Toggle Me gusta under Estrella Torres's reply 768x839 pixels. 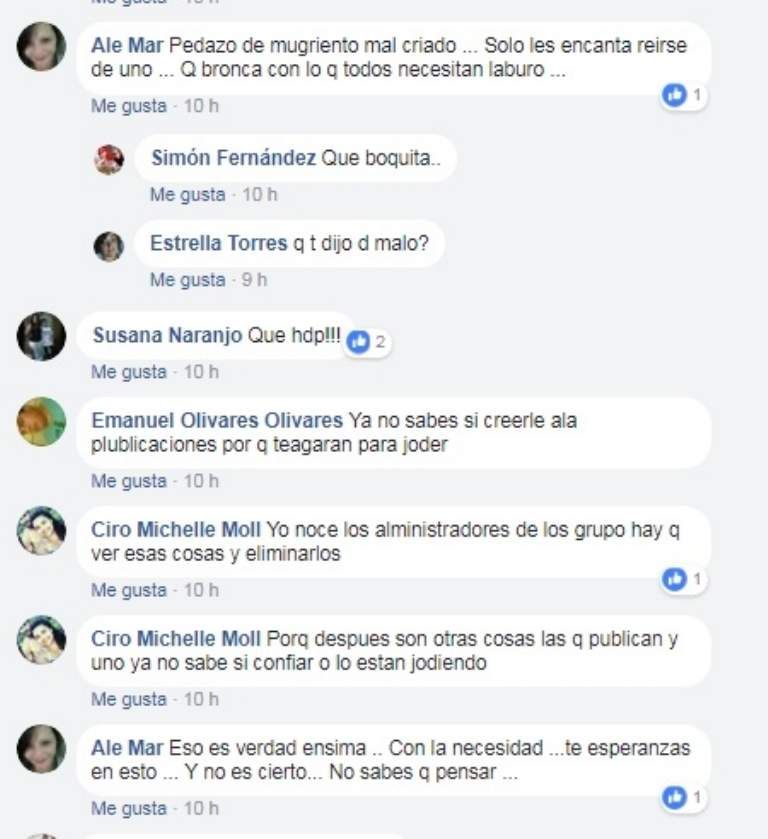pos(187,280)
